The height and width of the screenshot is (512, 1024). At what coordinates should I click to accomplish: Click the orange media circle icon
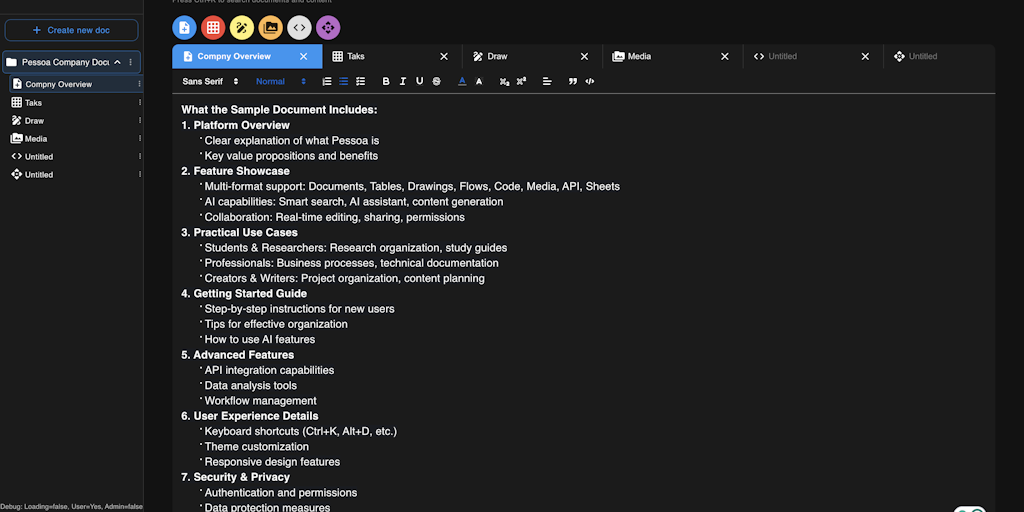click(270, 27)
